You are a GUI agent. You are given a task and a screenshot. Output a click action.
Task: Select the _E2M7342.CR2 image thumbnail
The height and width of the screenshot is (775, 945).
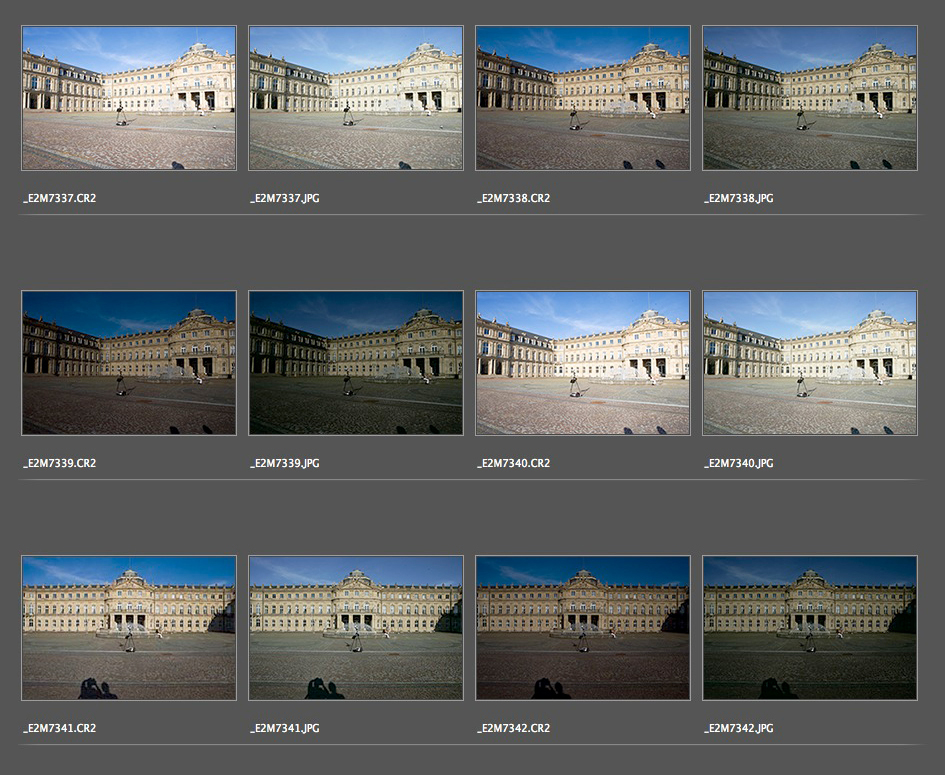(583, 628)
